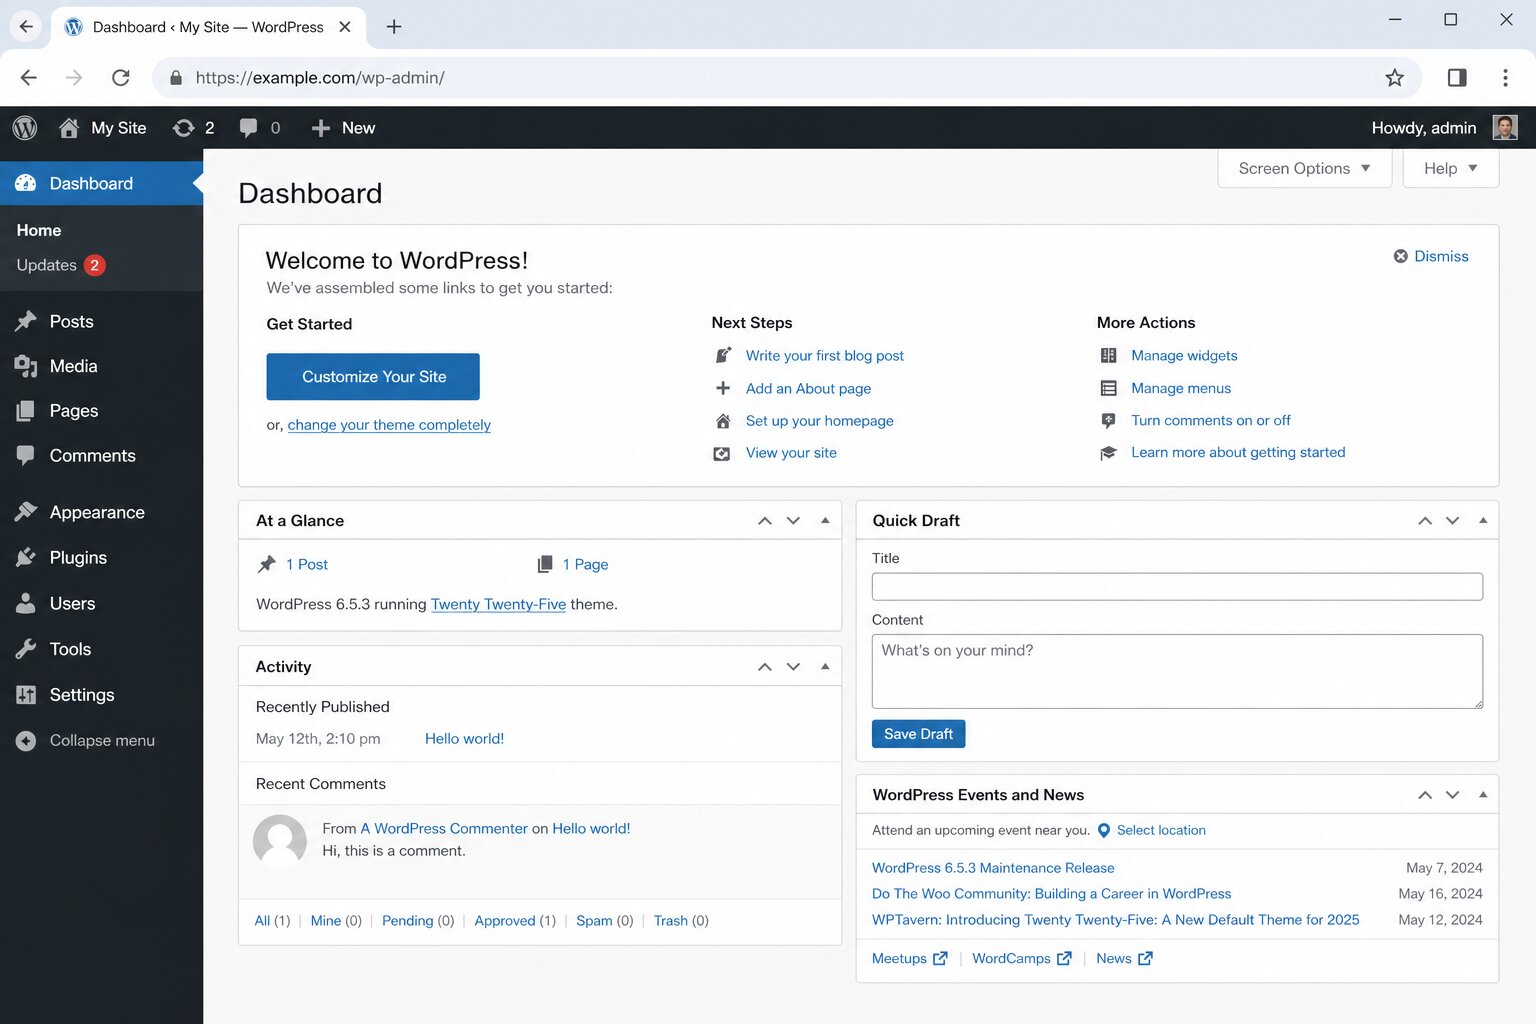
Task: Click the Quick Draft Title input field
Action: [x=1177, y=587]
